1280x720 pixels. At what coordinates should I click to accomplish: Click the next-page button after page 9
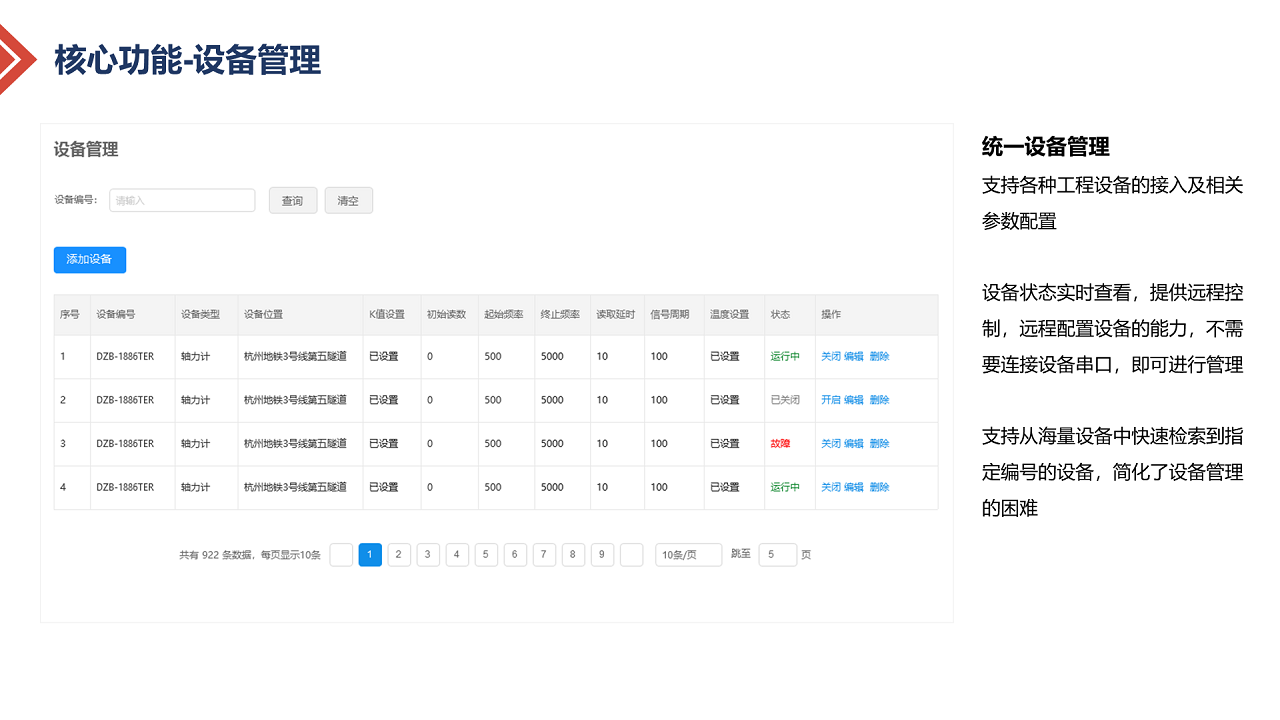tap(631, 555)
